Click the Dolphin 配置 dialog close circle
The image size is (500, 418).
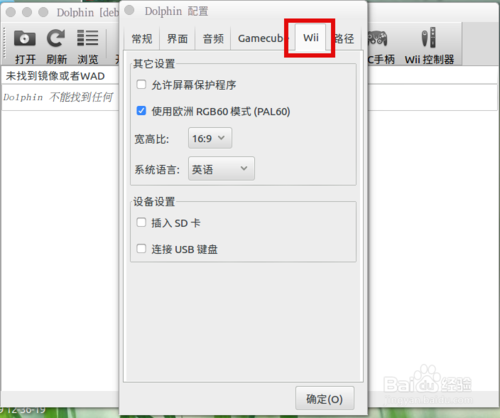click(x=129, y=10)
